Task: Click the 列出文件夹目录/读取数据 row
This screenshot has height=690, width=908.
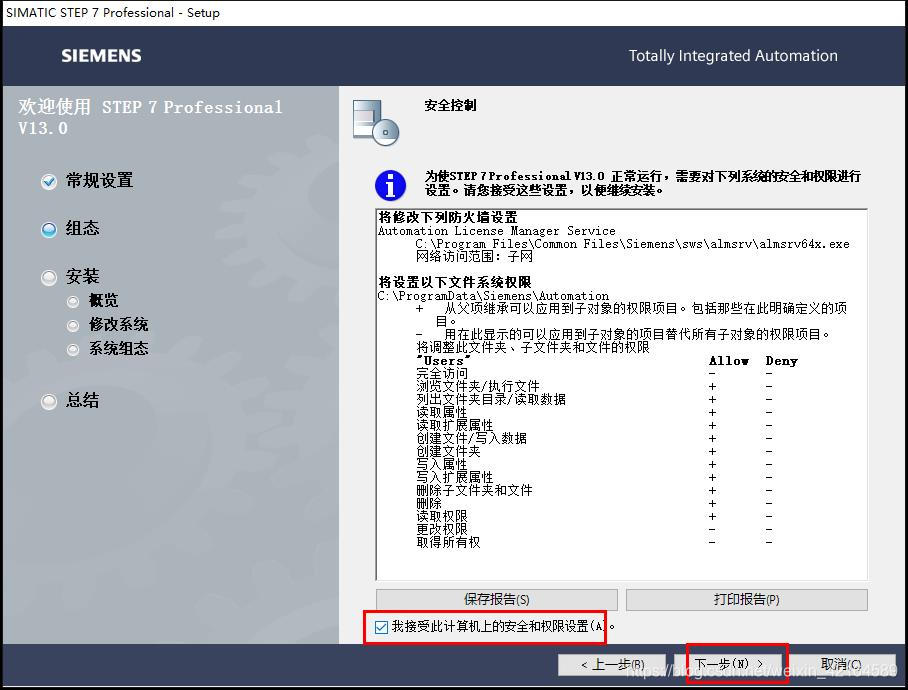Action: (x=595, y=399)
